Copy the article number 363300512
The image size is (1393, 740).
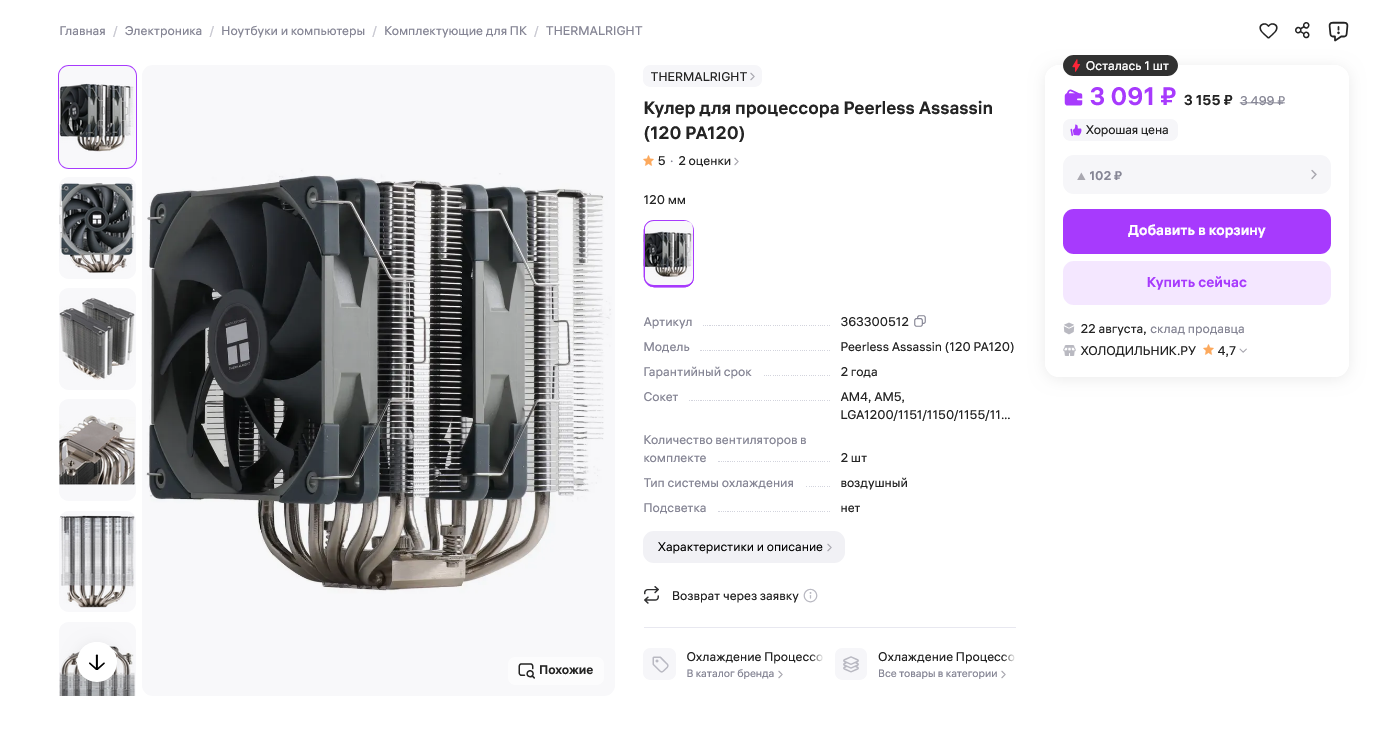click(920, 321)
